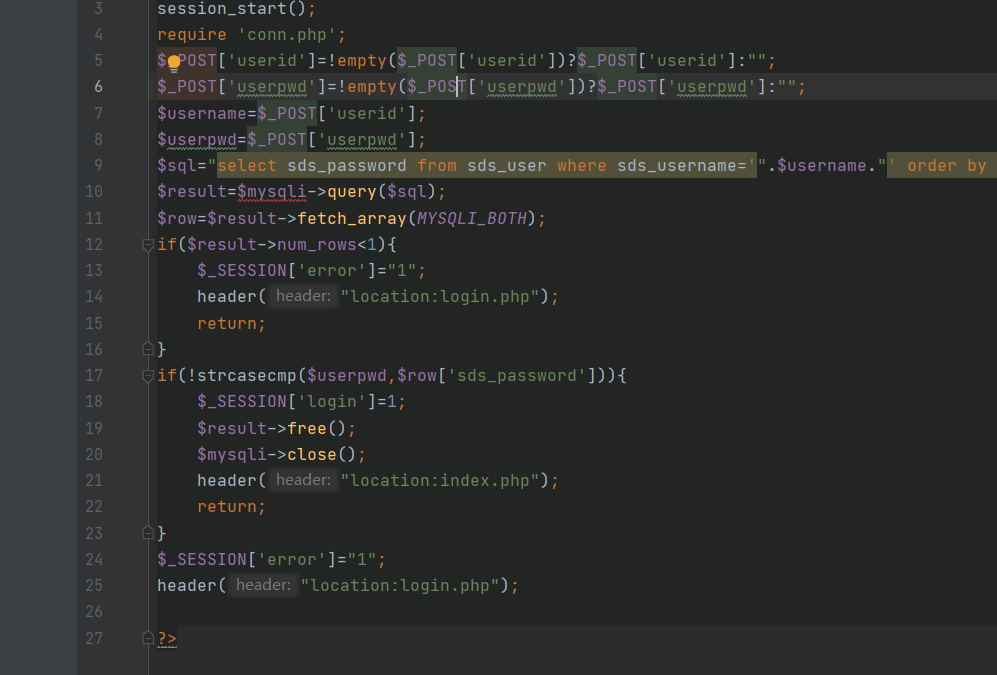997x675 pixels.
Task: Click the fold marker beside the ?> closing tag
Action: [148, 638]
